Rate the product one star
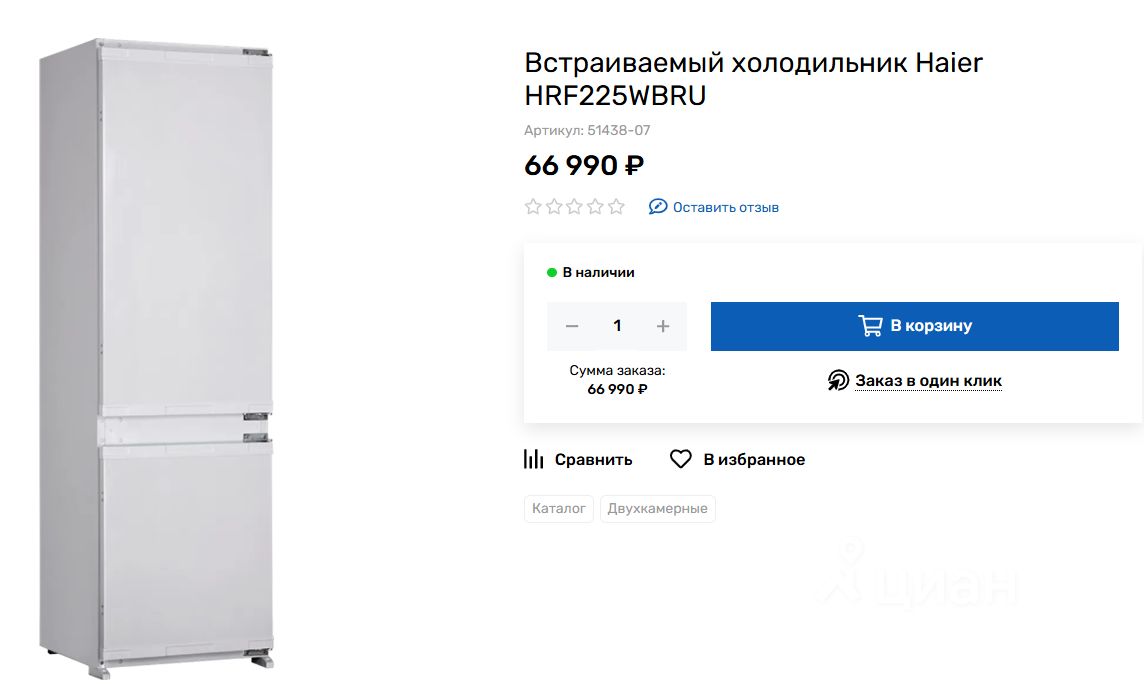Screen dimensions: 1144x684 [533, 207]
